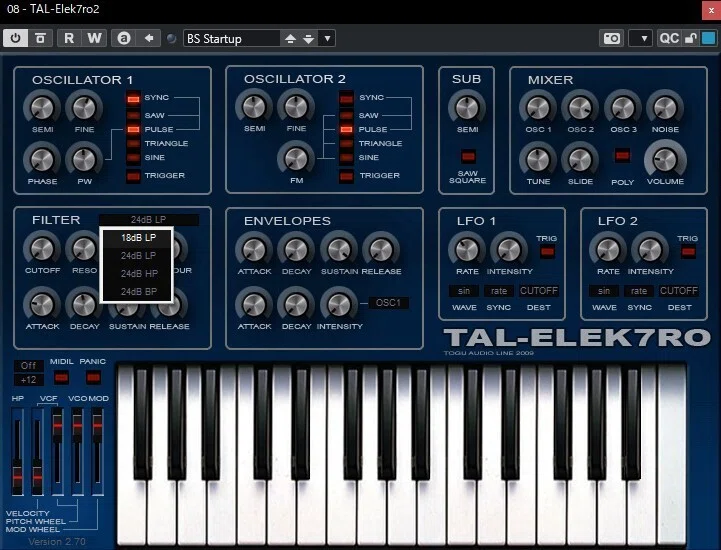Toggle Oscillator 2 SINE LED
The height and width of the screenshot is (550, 721).
(346, 158)
